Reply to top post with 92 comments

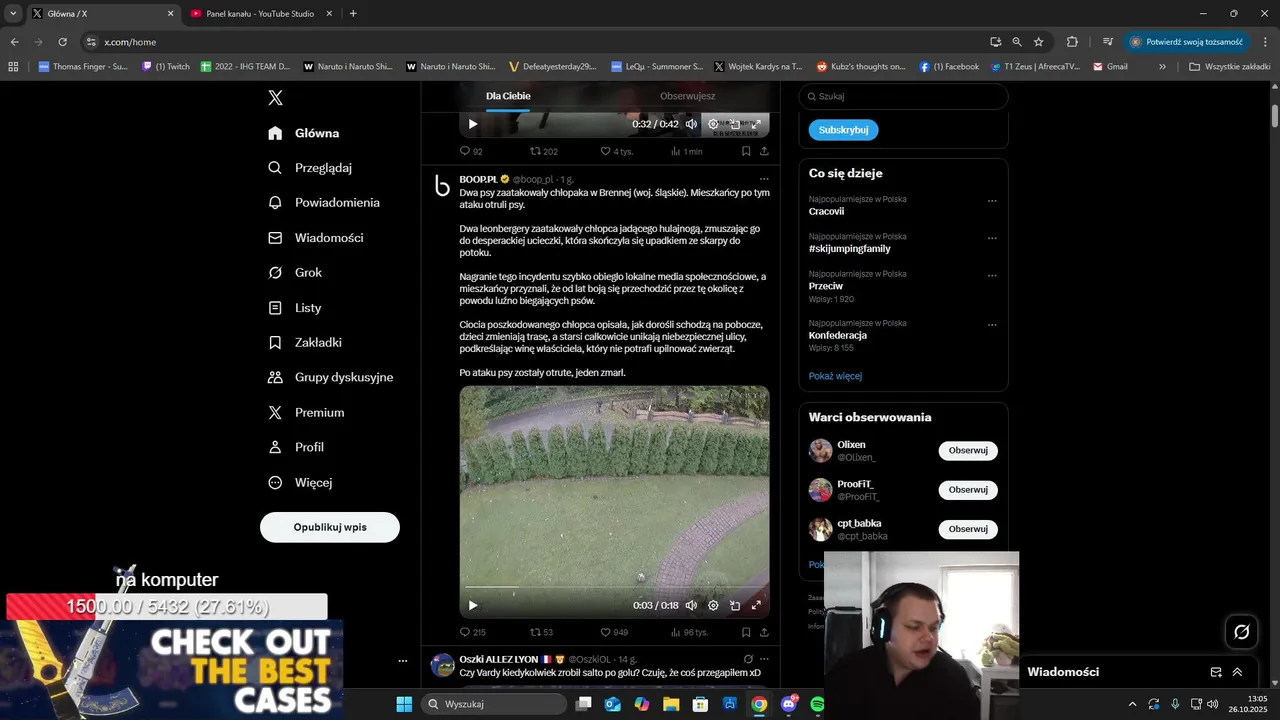click(x=471, y=151)
